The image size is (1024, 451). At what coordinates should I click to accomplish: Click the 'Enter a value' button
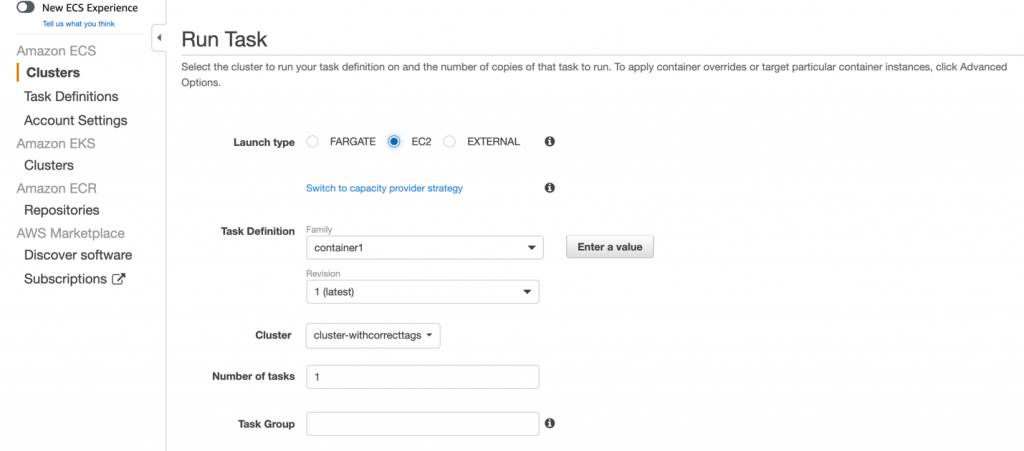pos(610,247)
